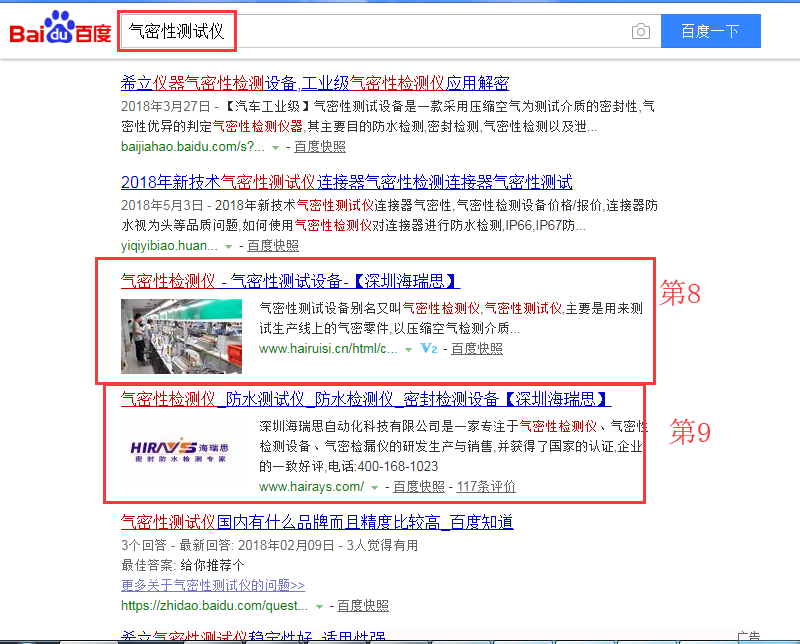Open the 117条评价 reviews link
Image resolution: width=800 pixels, height=644 pixels.
(x=486, y=487)
